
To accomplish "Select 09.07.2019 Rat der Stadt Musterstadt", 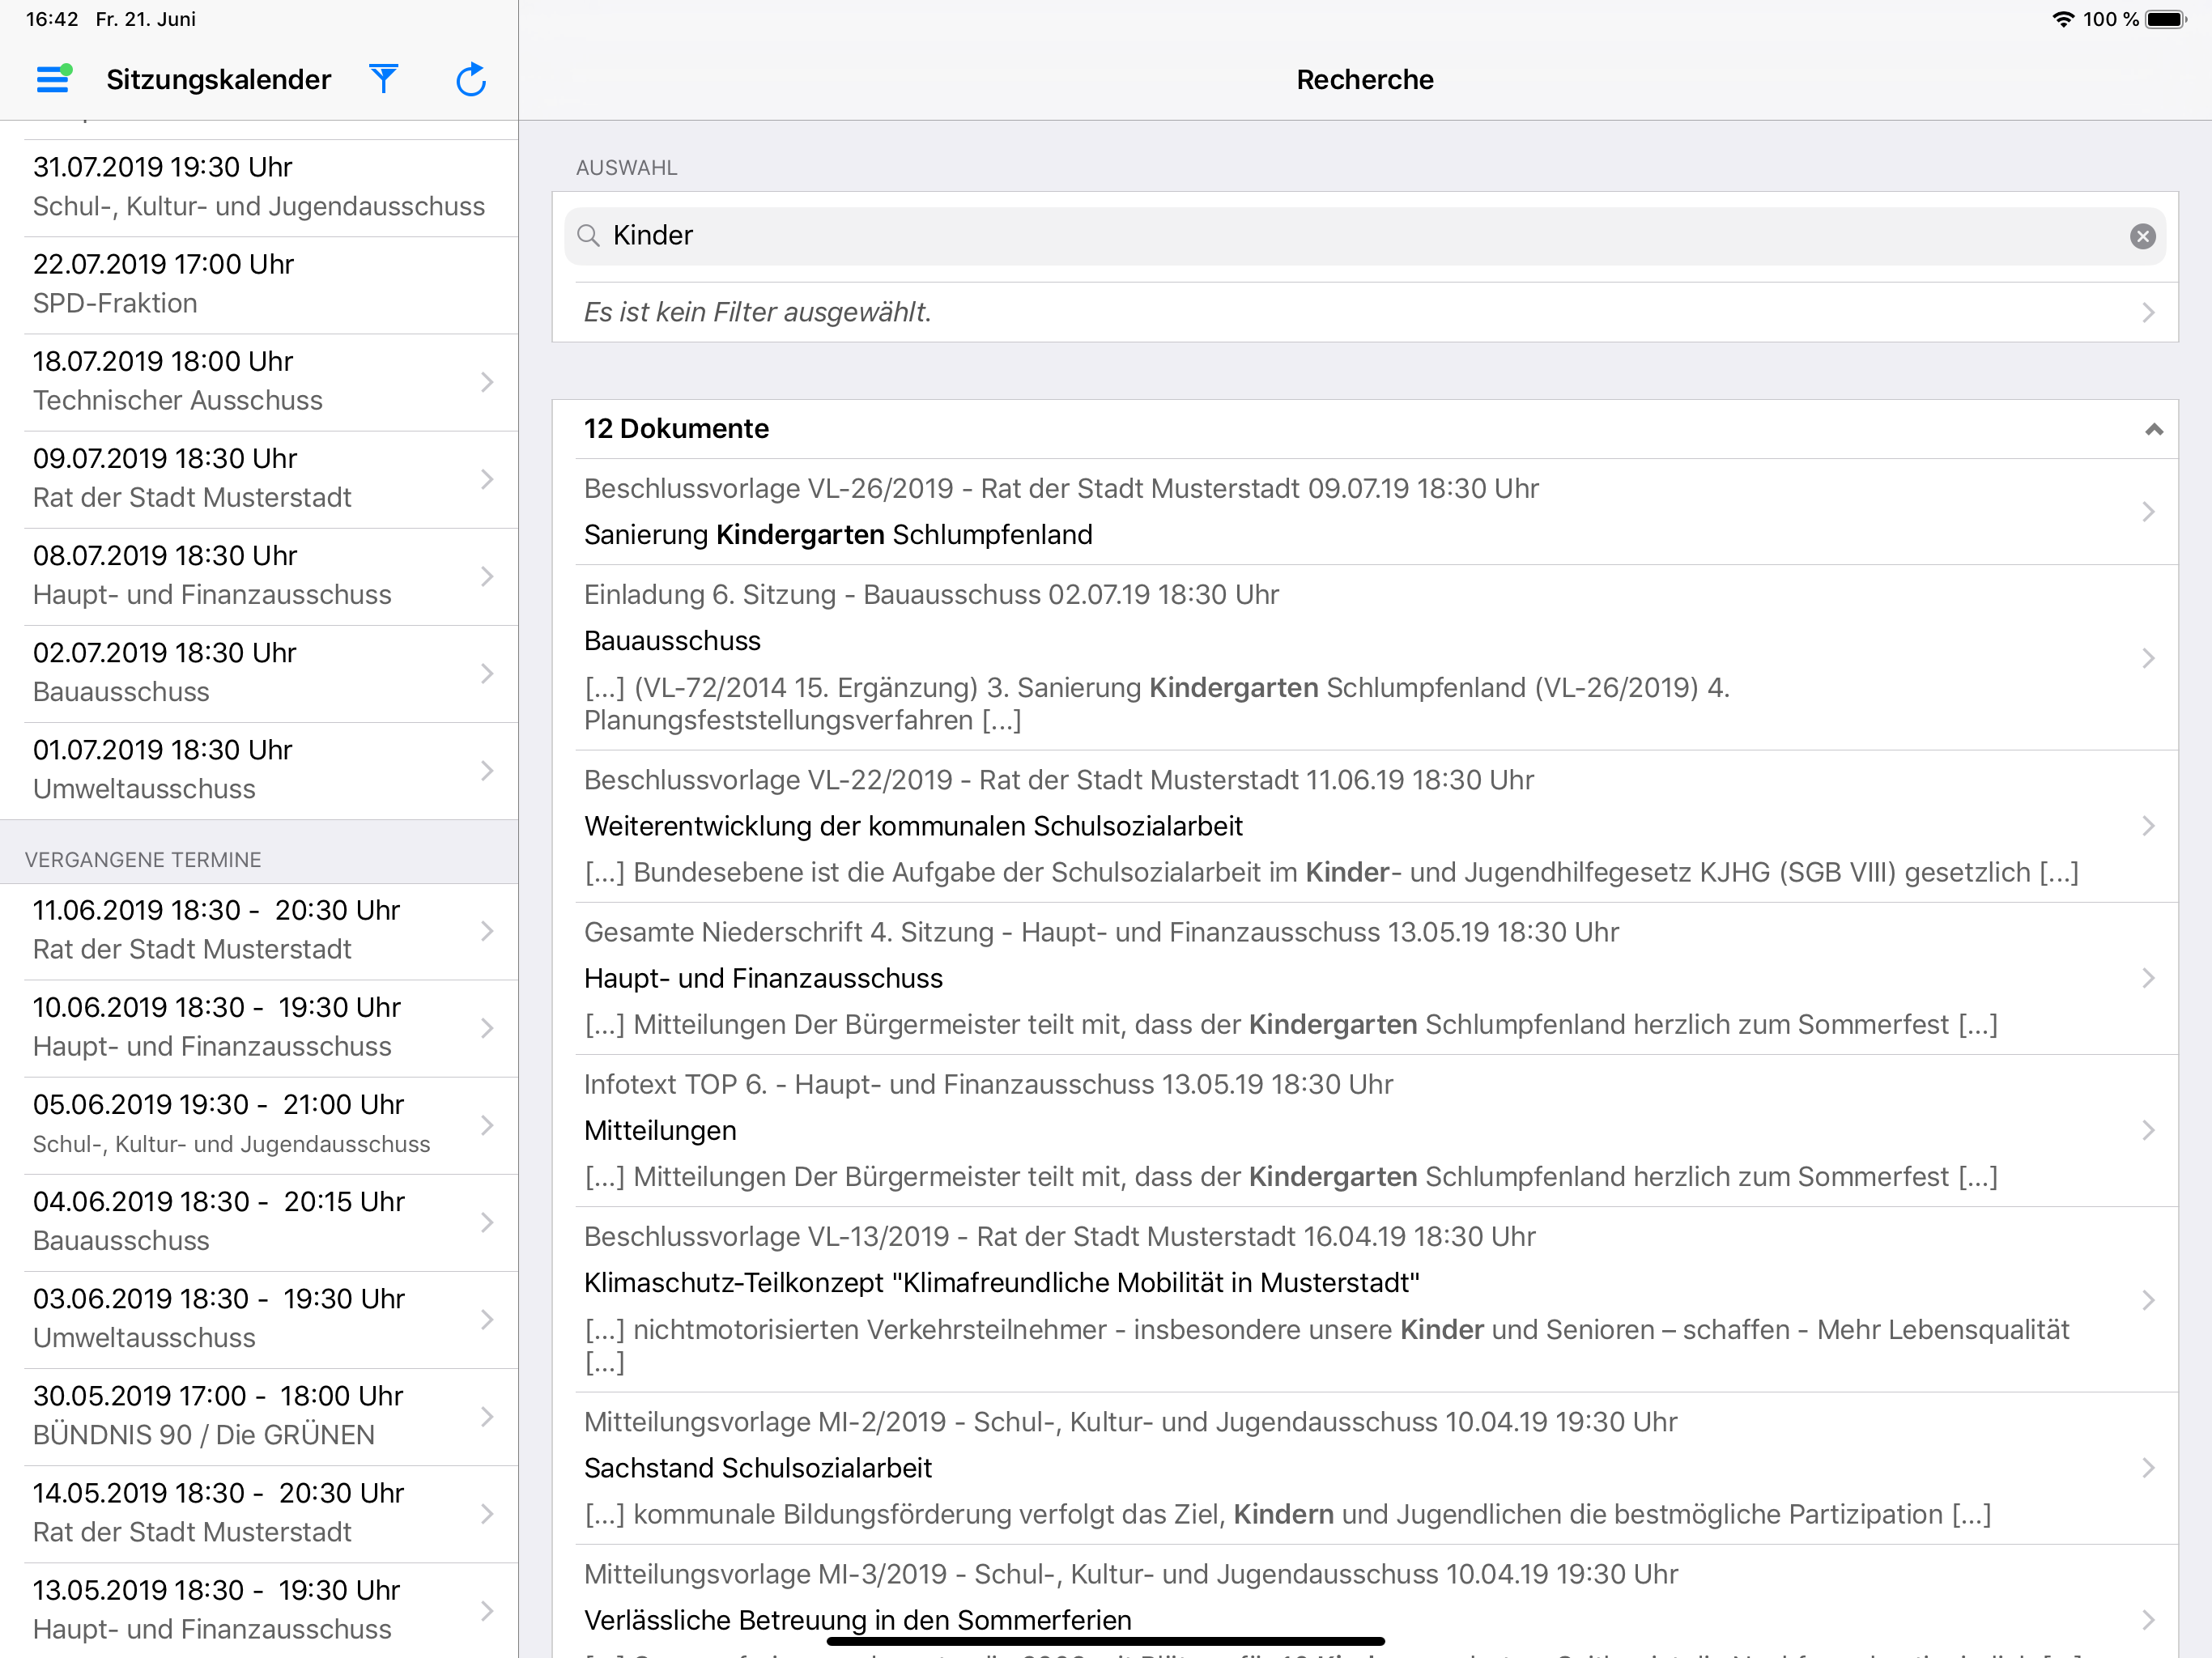I will click(259, 479).
